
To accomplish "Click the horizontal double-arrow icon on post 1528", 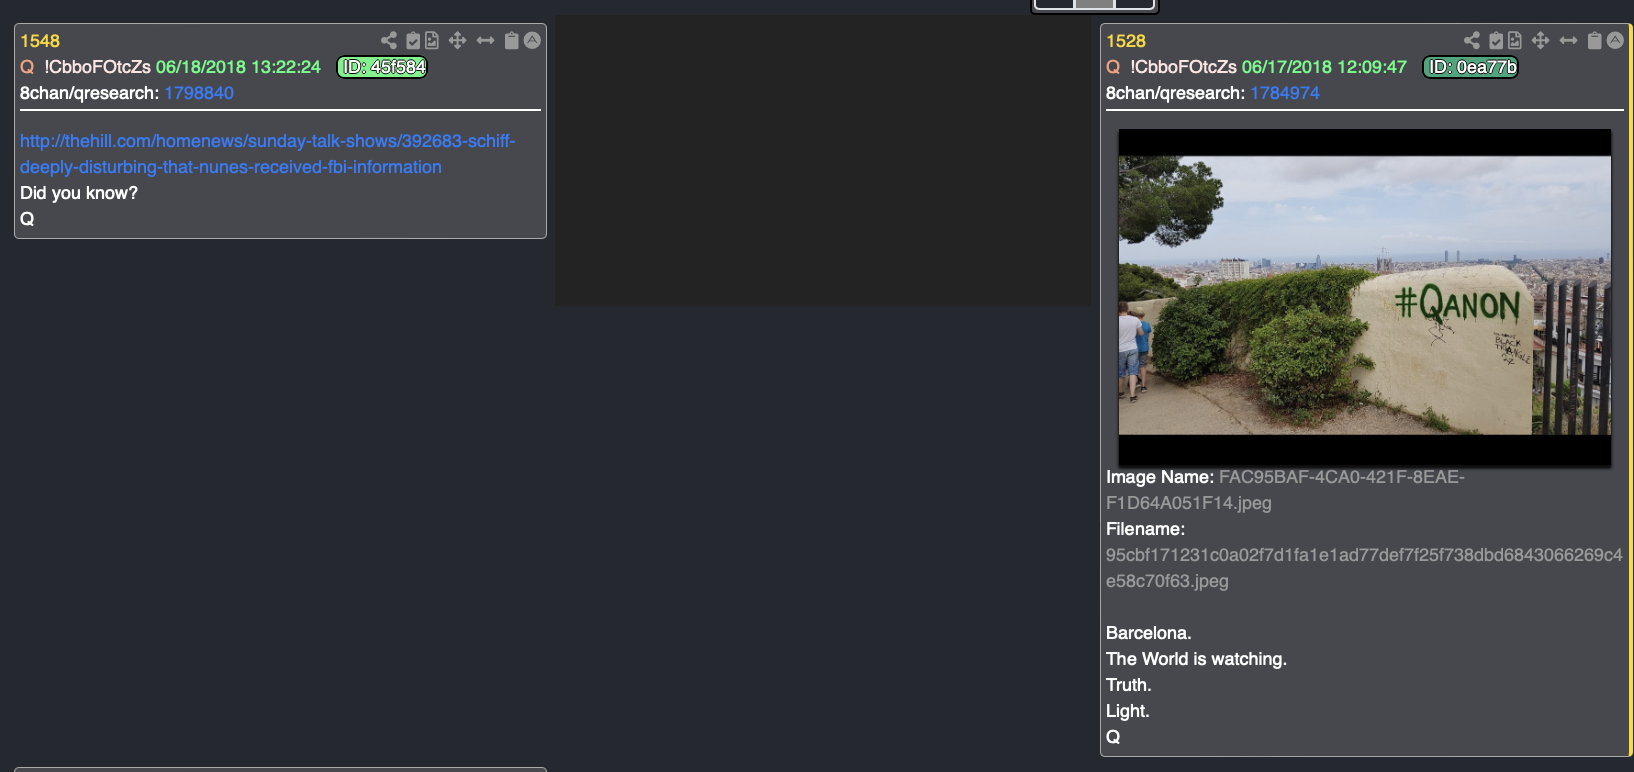I will (1569, 40).
